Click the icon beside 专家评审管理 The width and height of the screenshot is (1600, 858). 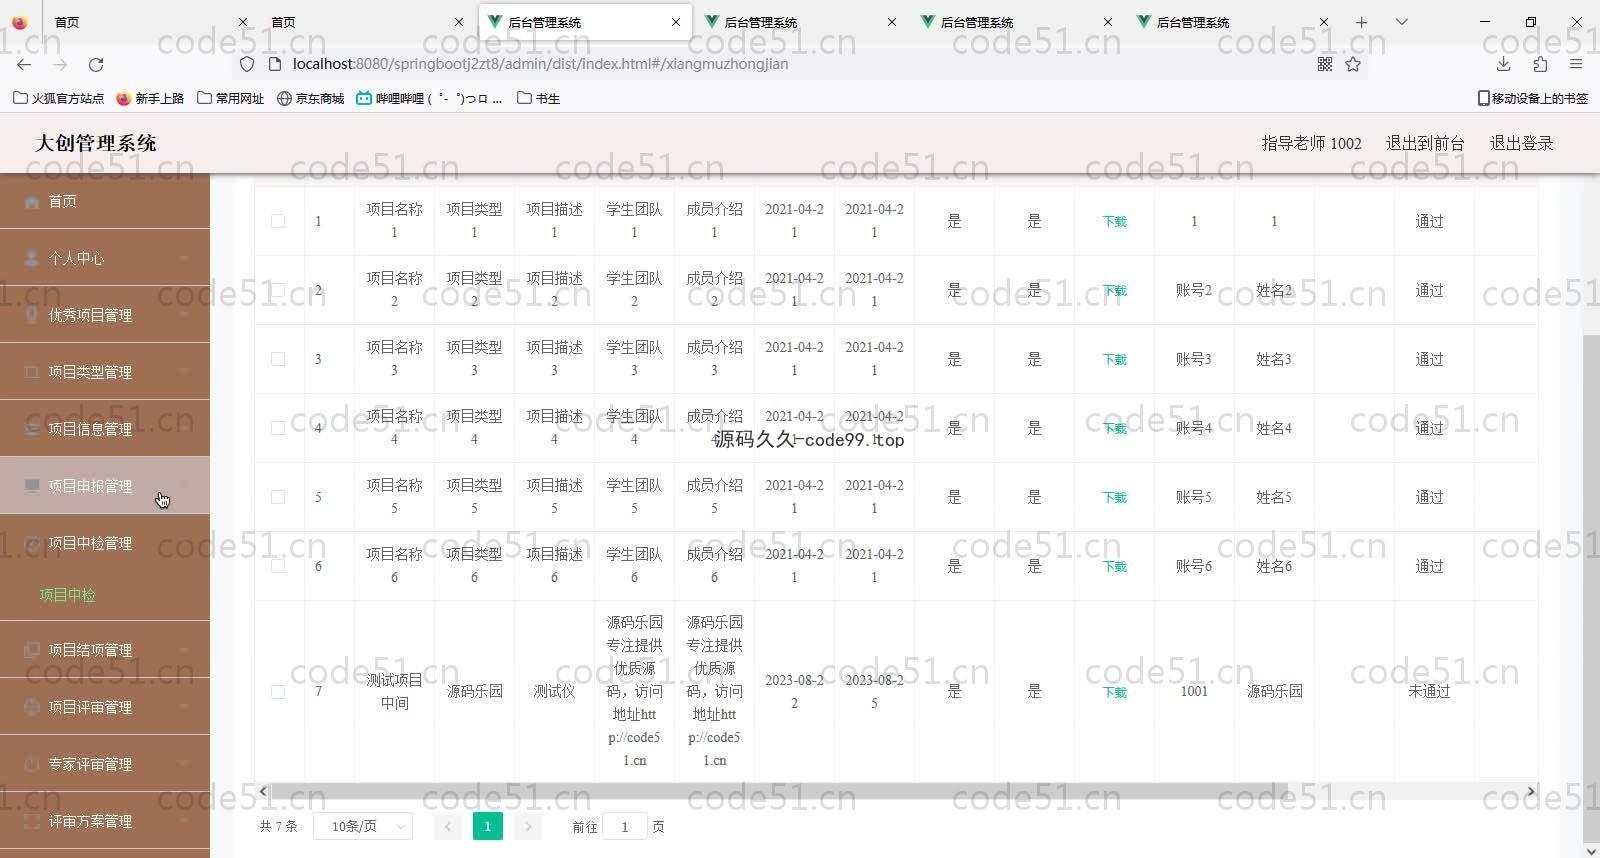tap(32, 764)
